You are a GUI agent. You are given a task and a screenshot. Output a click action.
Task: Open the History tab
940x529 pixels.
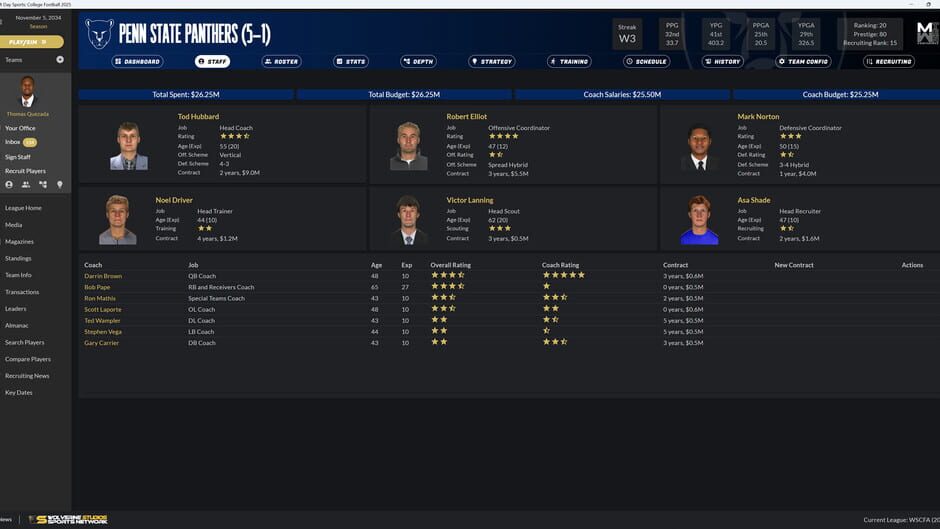(x=722, y=61)
